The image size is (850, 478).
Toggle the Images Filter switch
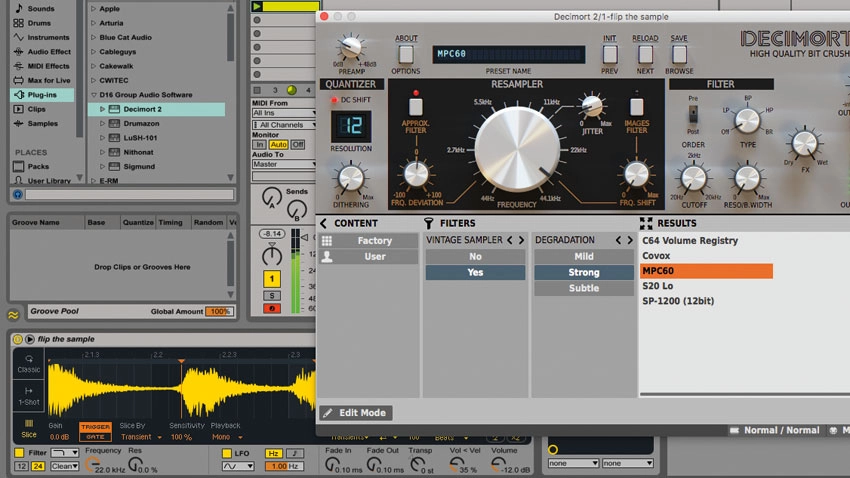(x=636, y=107)
